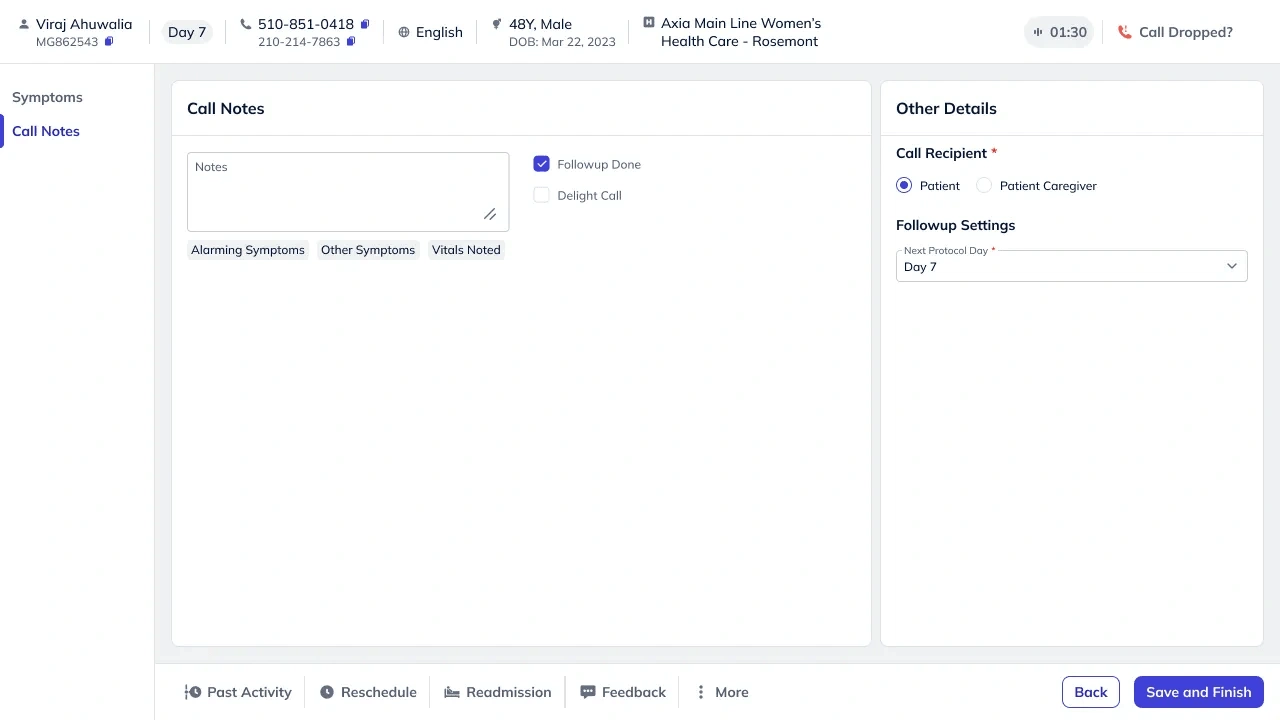Image resolution: width=1280 pixels, height=720 pixels.
Task: Click the globe language icon
Action: click(x=404, y=32)
